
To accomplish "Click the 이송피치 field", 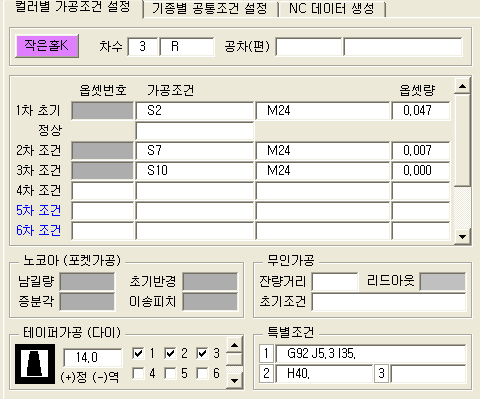I will click(210, 302).
